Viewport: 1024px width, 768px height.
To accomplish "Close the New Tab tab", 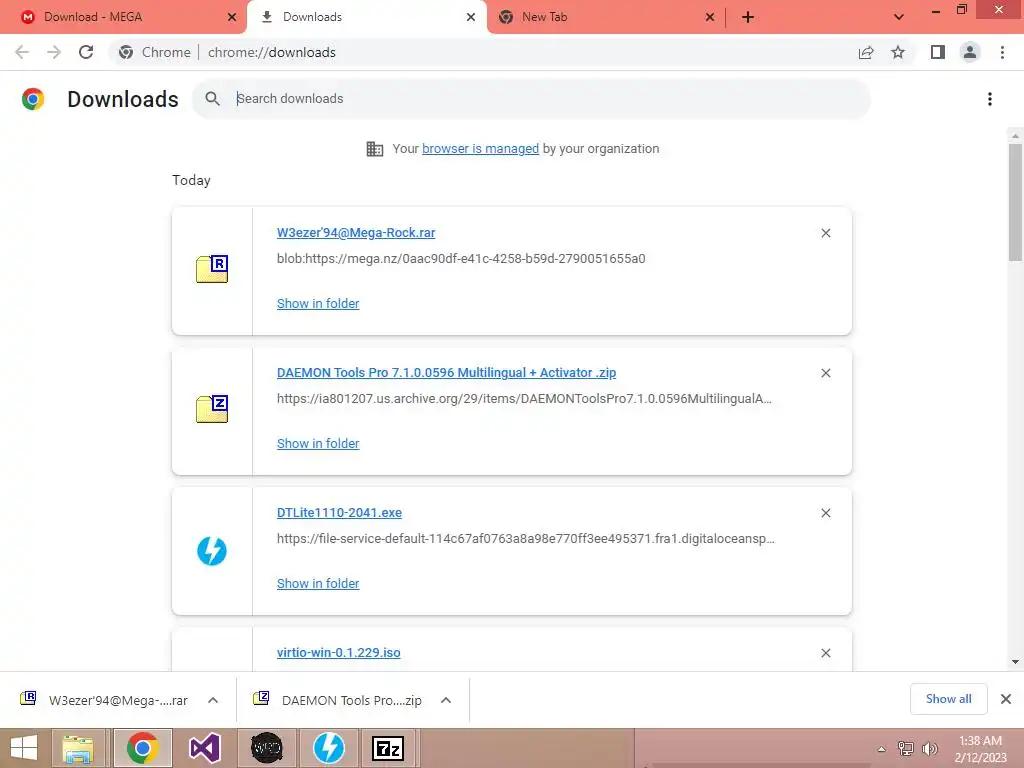I will click(710, 17).
